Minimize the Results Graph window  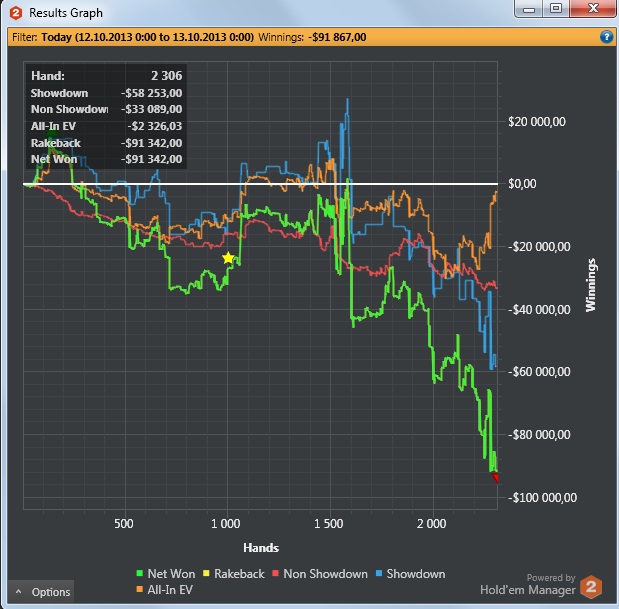coord(529,8)
